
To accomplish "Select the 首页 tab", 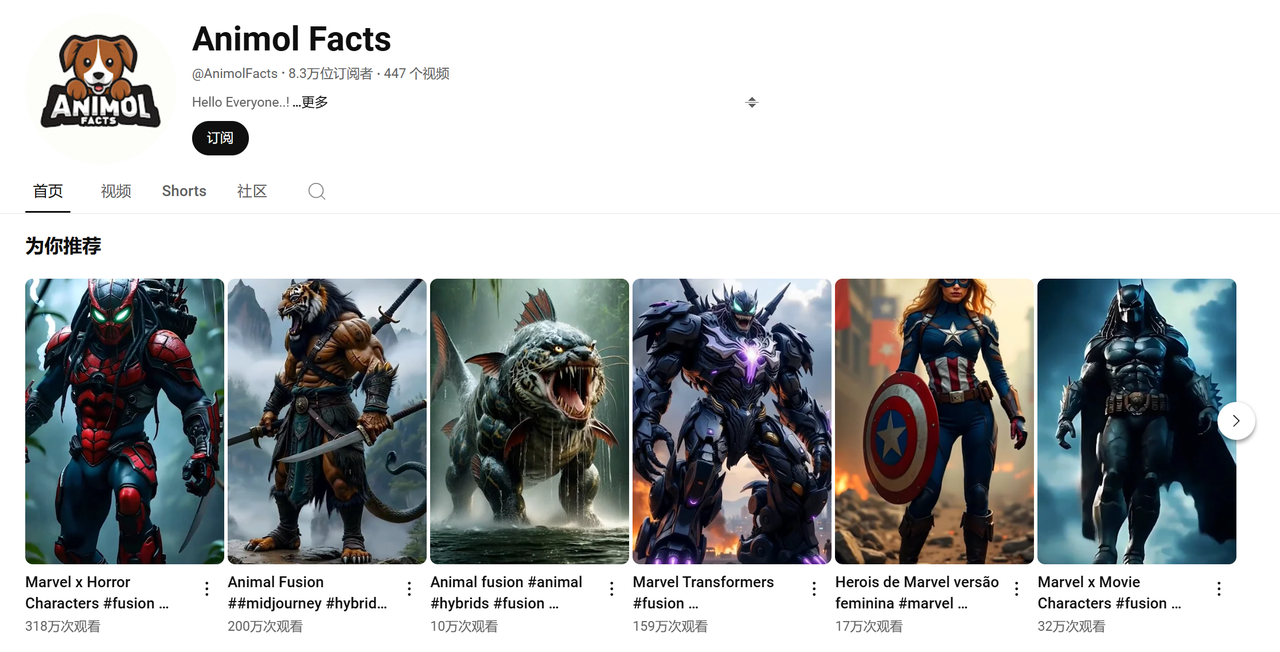I will [48, 191].
